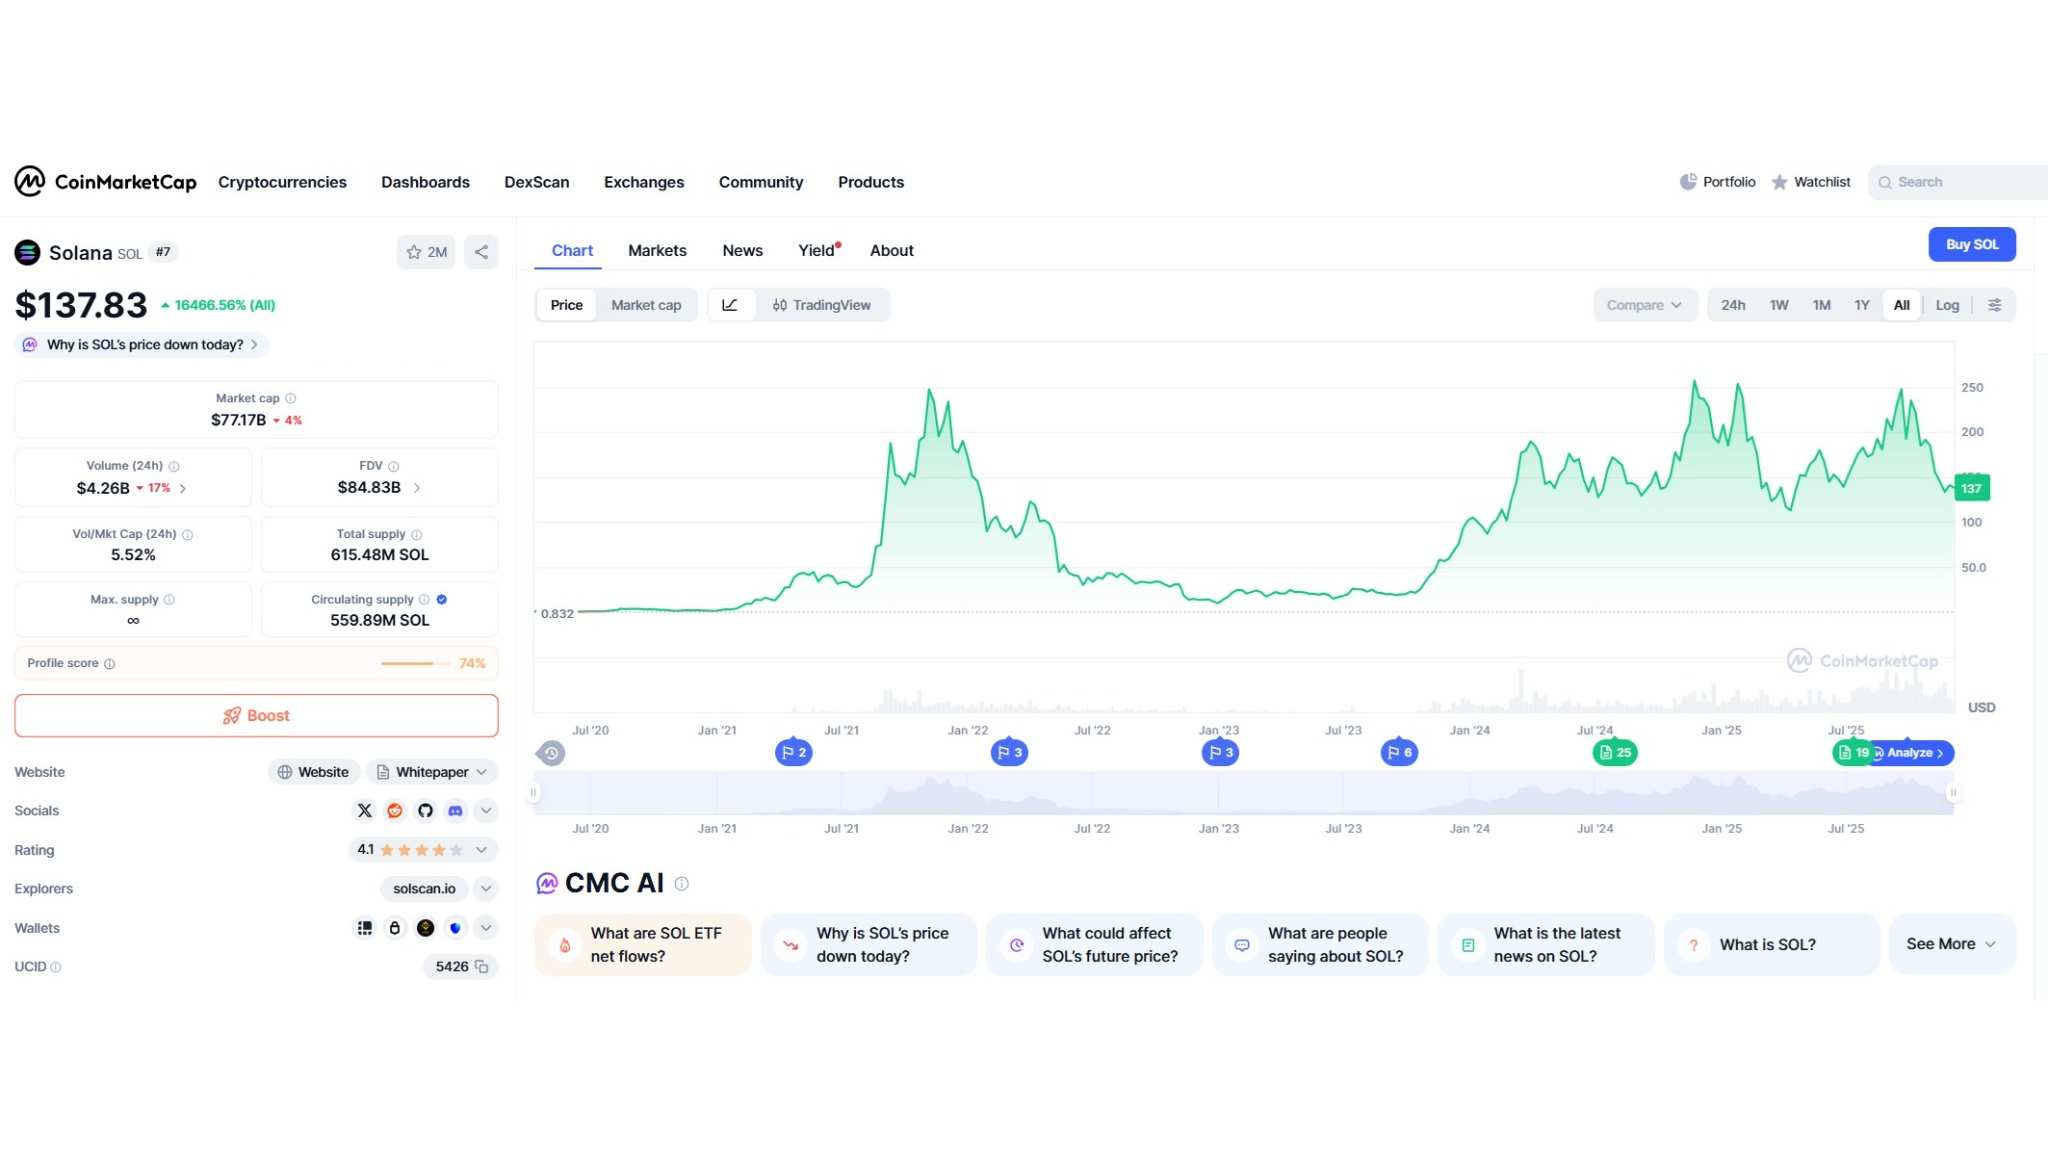The image size is (2048, 1152).
Task: Click the share icon beside Solana
Action: tap(481, 252)
